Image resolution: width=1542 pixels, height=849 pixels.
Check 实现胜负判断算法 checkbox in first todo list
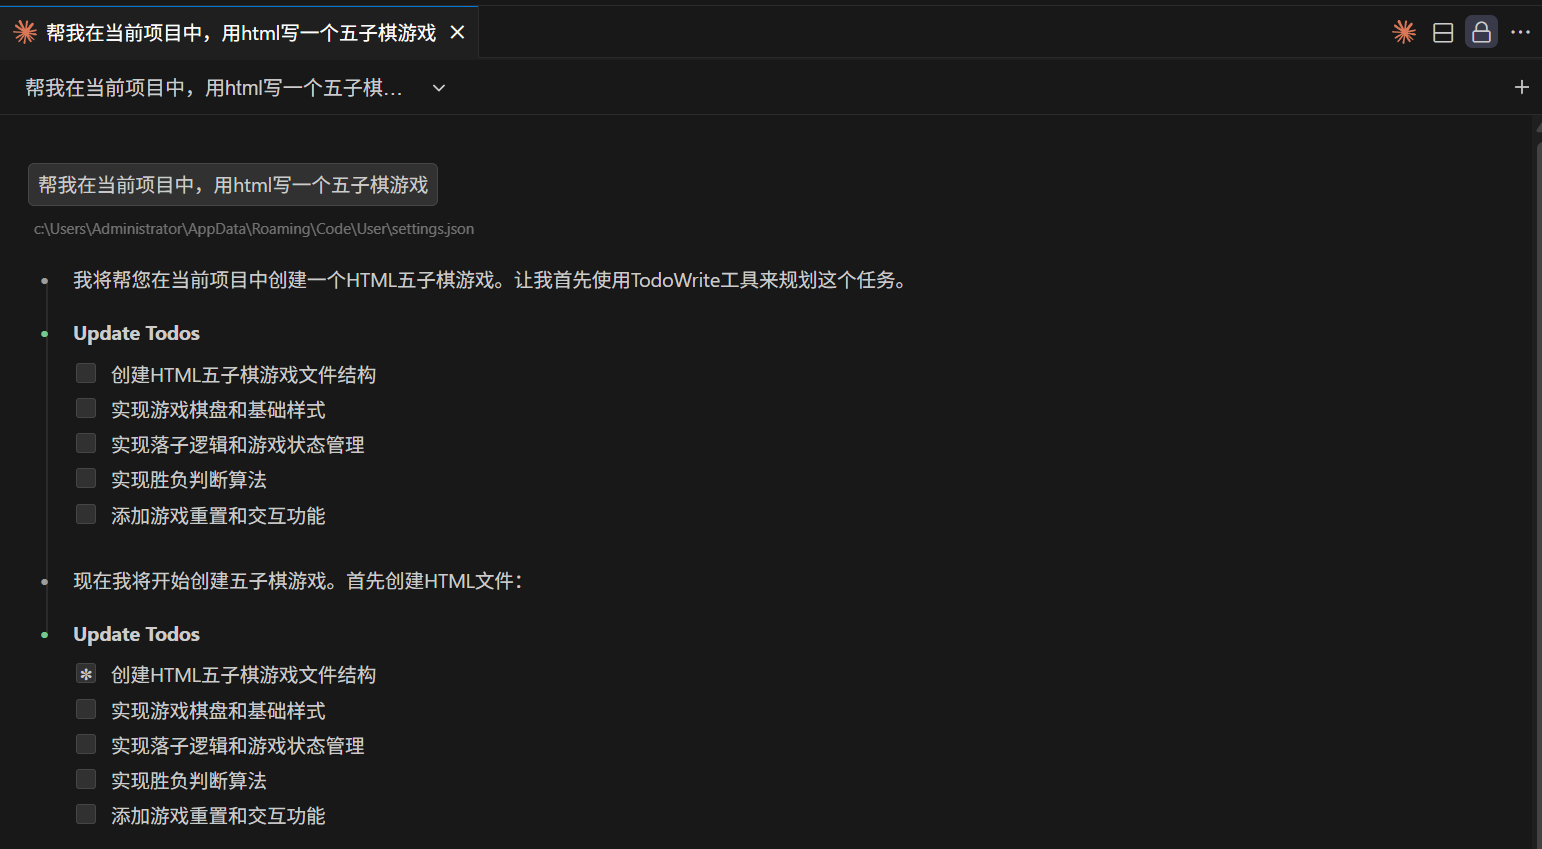click(x=86, y=479)
